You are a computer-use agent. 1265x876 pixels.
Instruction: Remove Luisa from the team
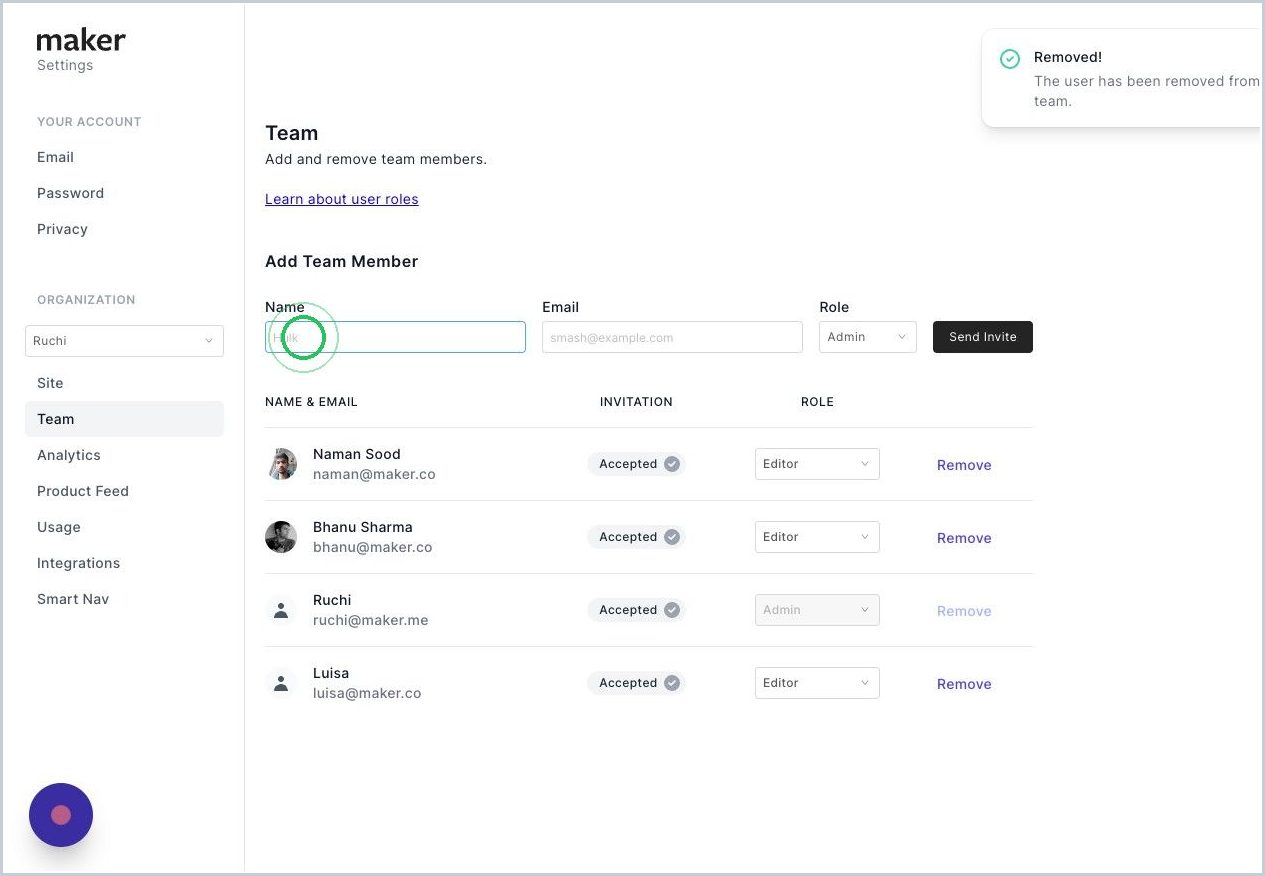pyautogui.click(x=964, y=684)
